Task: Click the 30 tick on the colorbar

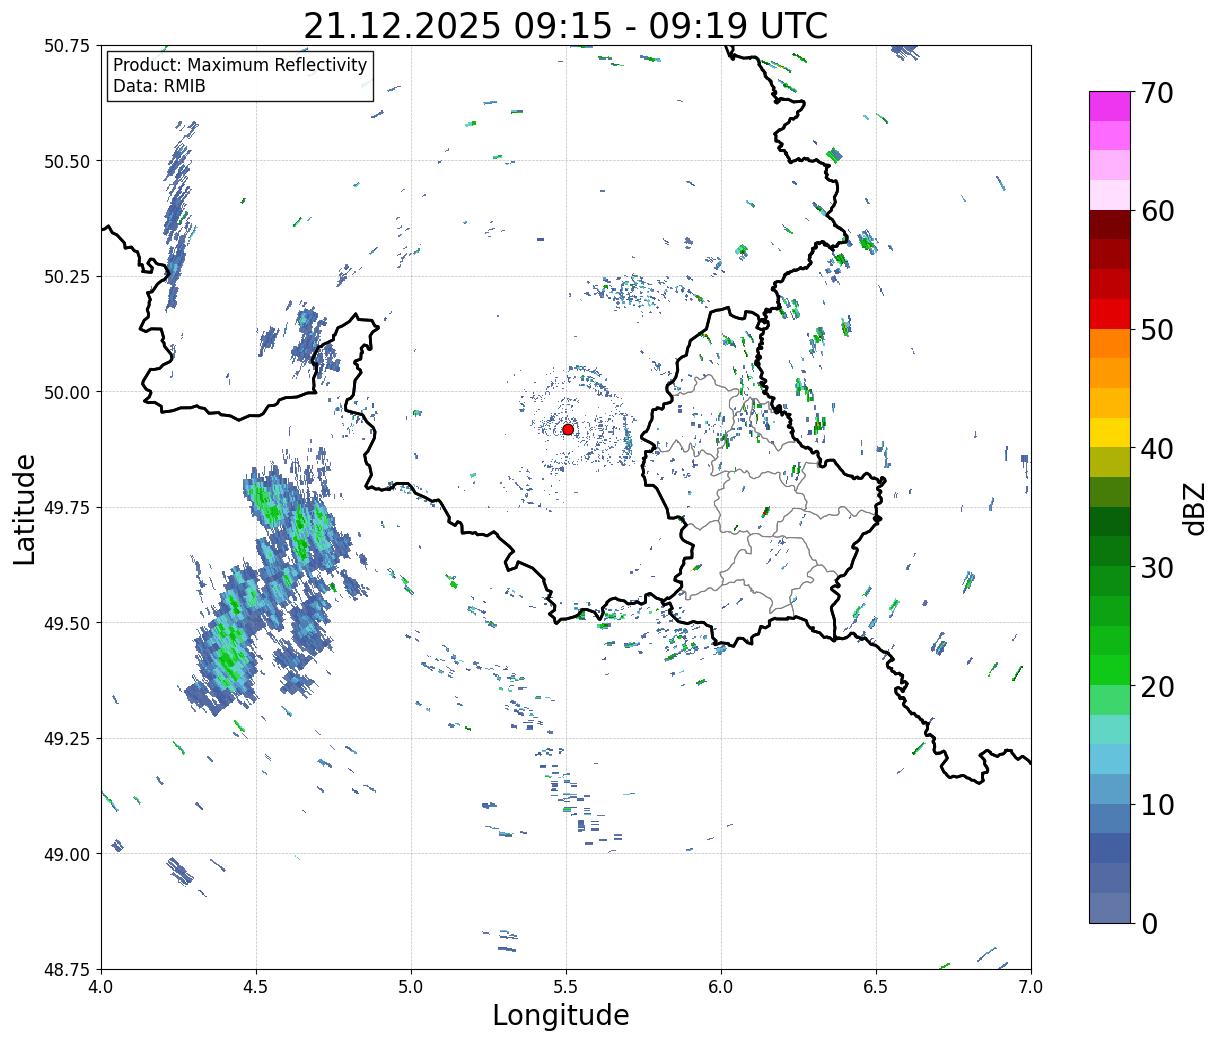Action: click(1156, 567)
